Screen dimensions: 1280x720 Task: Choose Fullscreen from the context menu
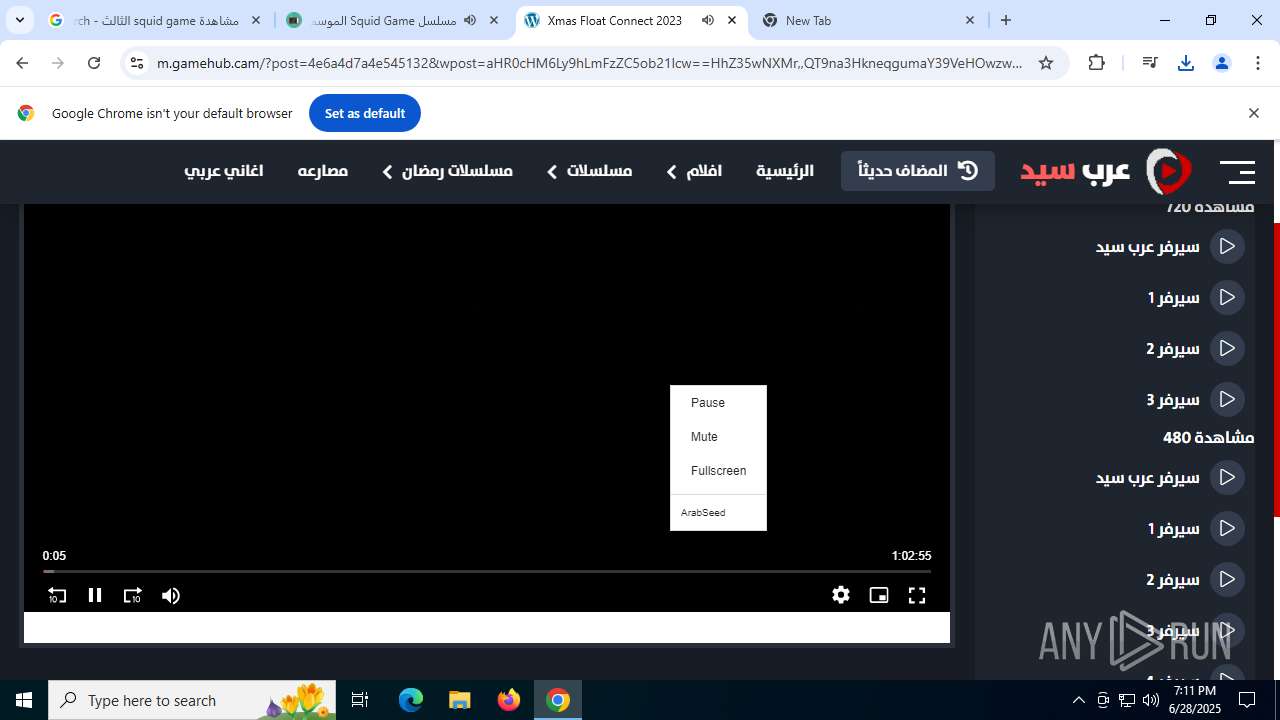point(718,470)
